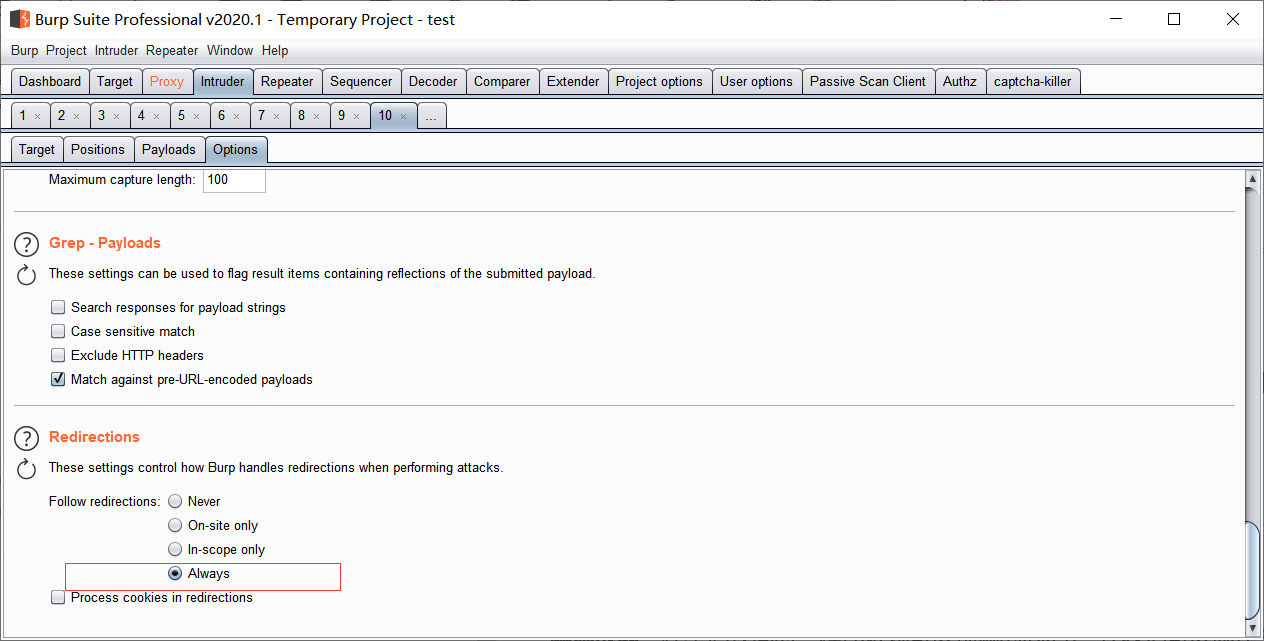The height and width of the screenshot is (641, 1264).
Task: Switch to the Proxy tab
Action: click(x=167, y=82)
